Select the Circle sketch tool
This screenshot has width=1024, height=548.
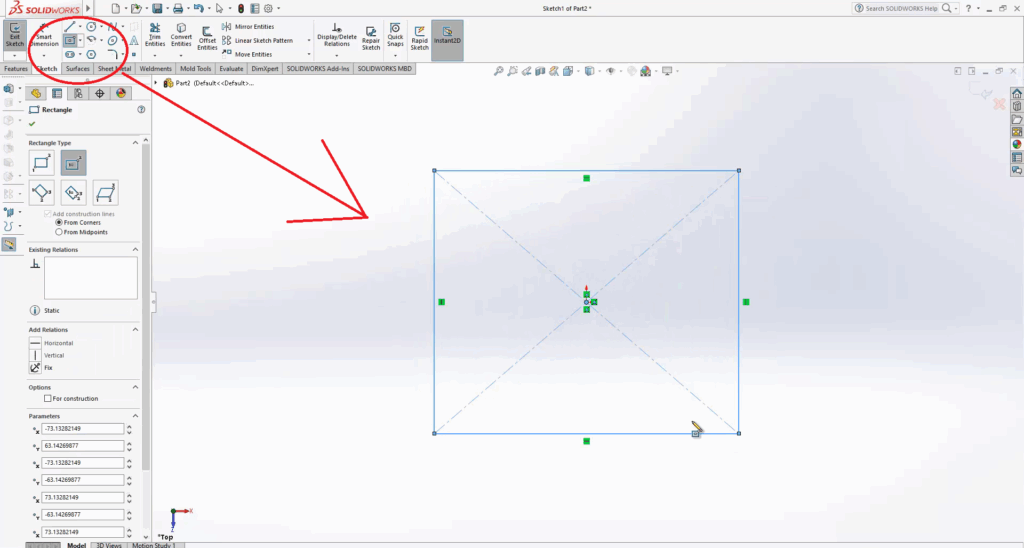point(91,27)
